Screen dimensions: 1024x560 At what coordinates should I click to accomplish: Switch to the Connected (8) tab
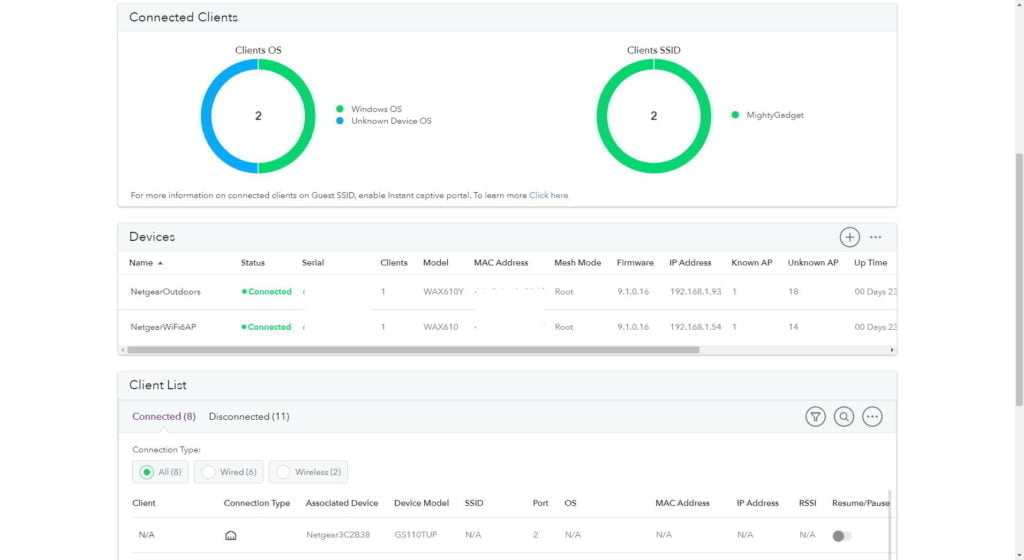point(163,416)
